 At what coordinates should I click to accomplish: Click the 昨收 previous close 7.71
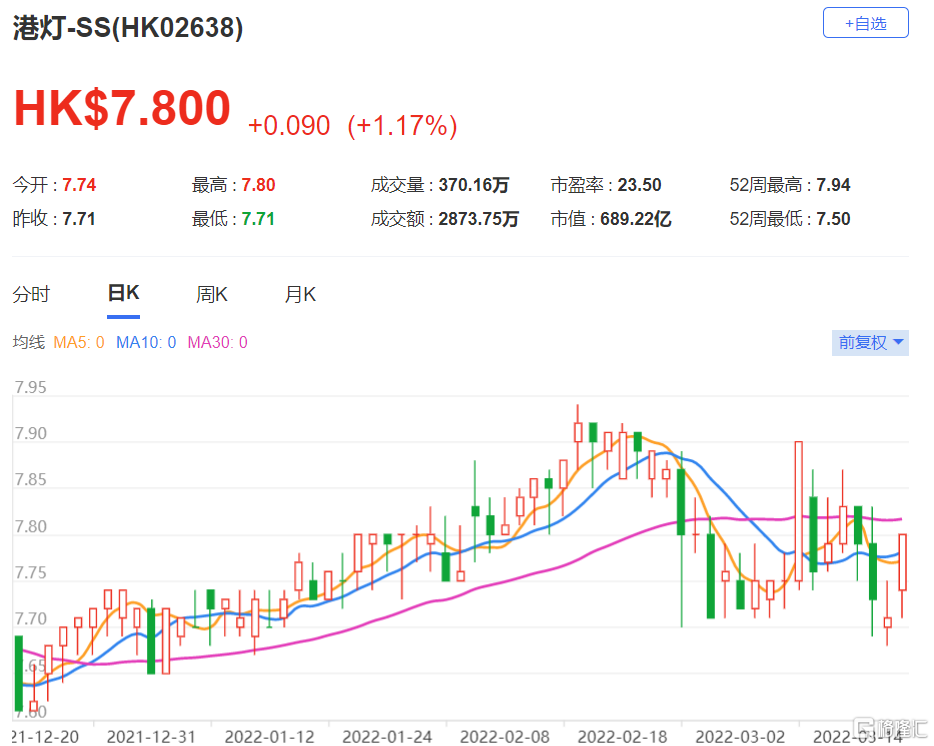(79, 219)
